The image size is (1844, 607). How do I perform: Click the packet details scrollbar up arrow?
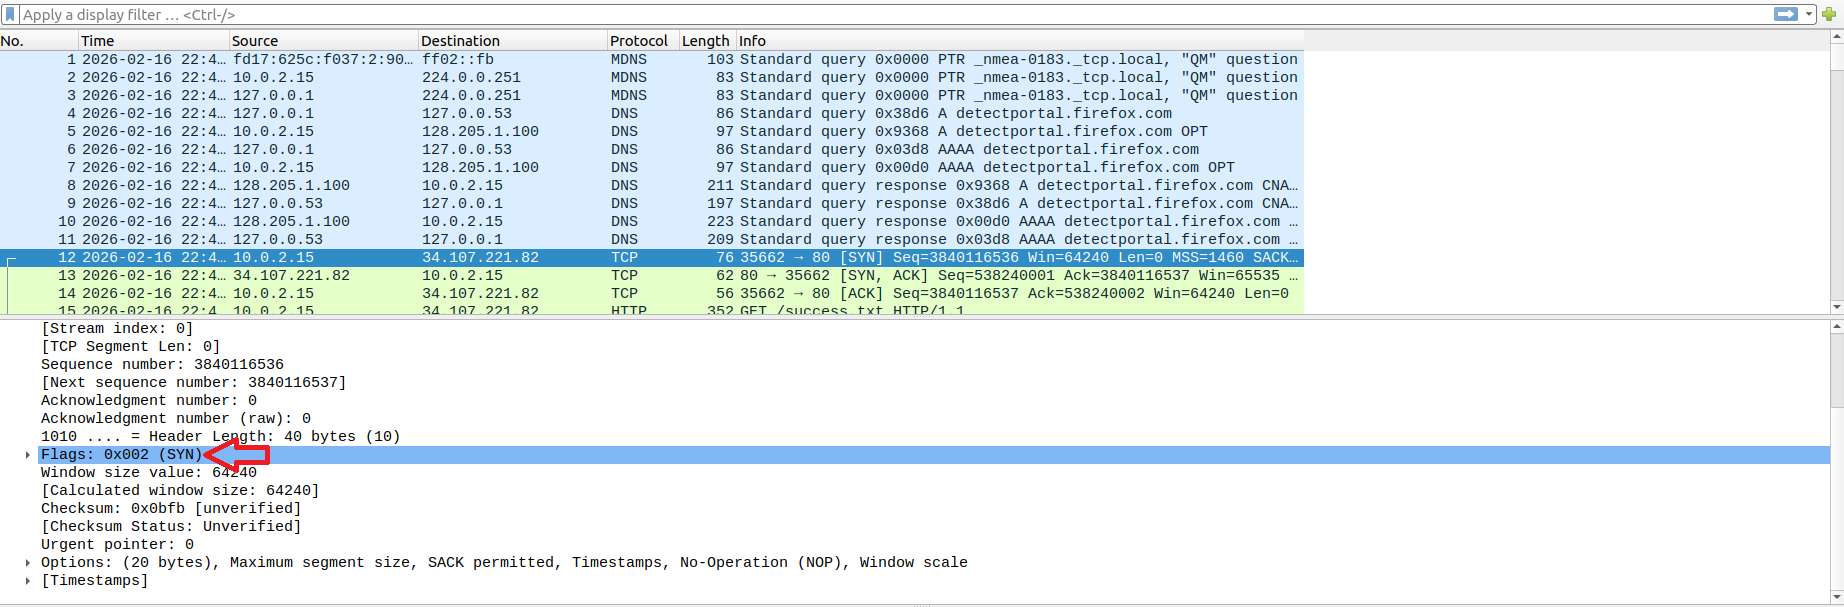(x=1836, y=327)
